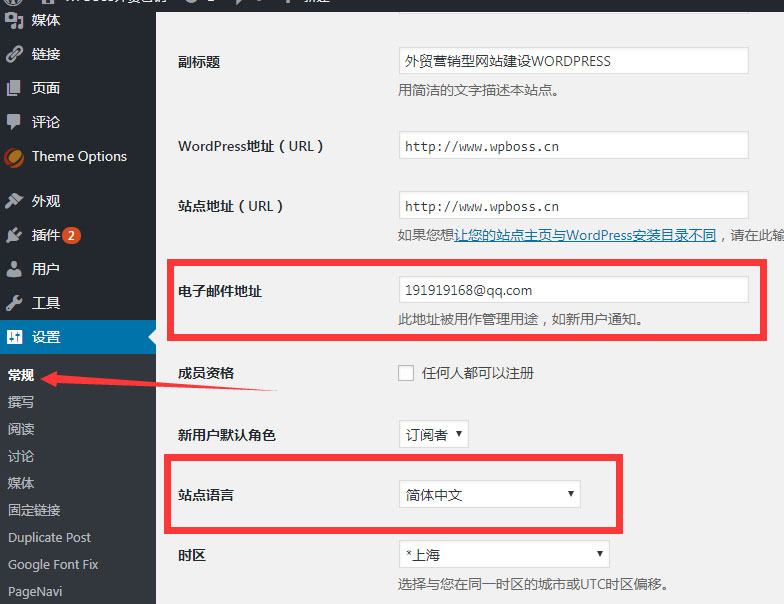Click the Media icon in sidebar
The image size is (784, 604).
pos(14,20)
